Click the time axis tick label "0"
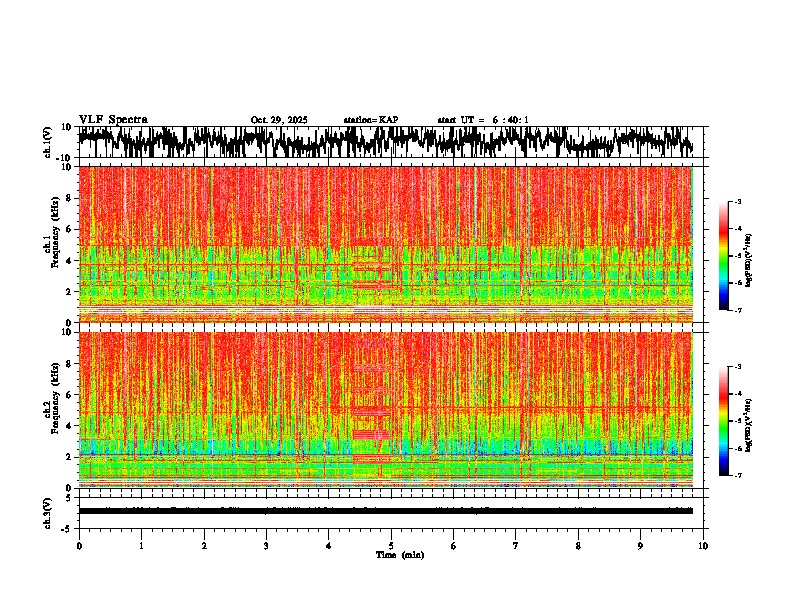This screenshot has width=792, height=612. (x=79, y=546)
